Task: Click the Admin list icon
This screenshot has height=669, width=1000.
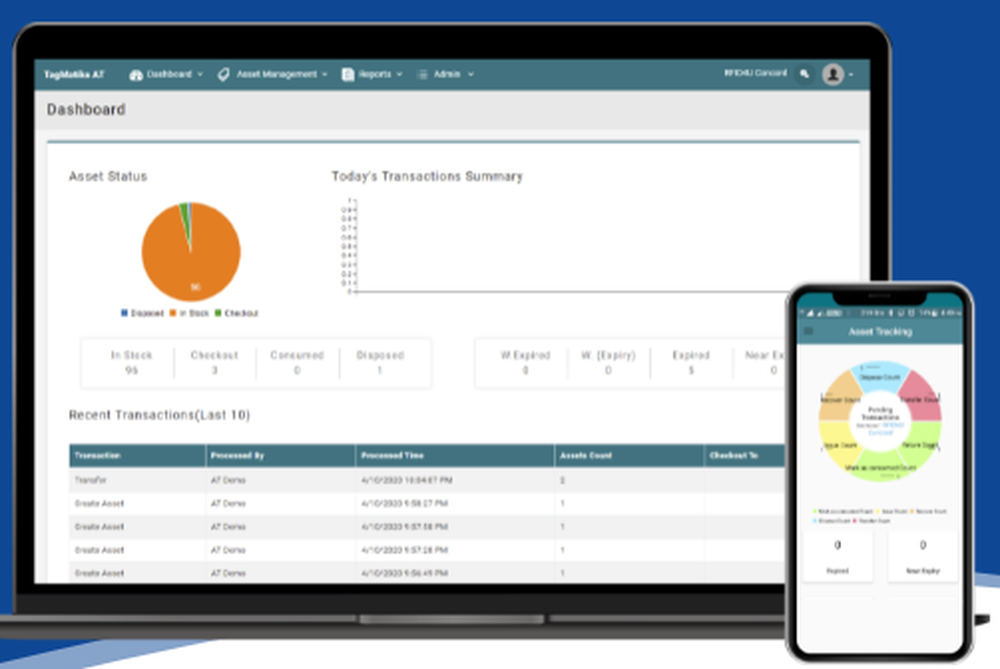Action: coord(422,75)
